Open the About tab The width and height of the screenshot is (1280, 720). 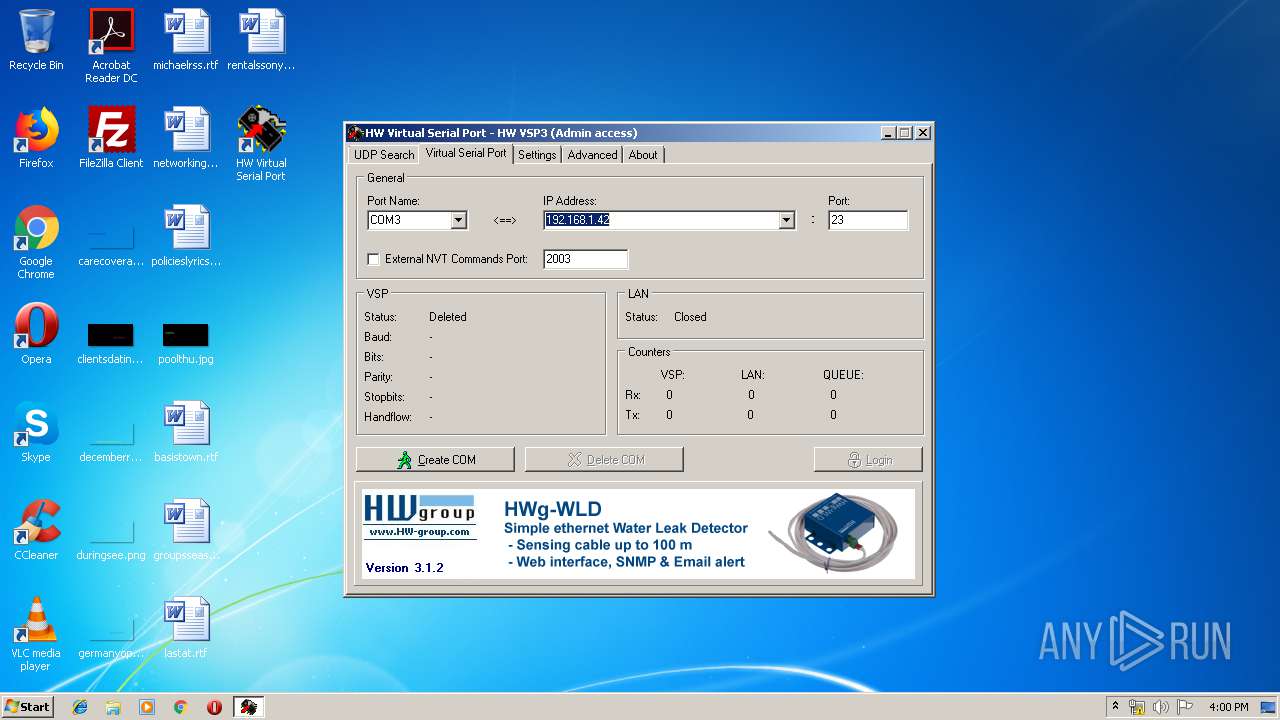[x=643, y=155]
